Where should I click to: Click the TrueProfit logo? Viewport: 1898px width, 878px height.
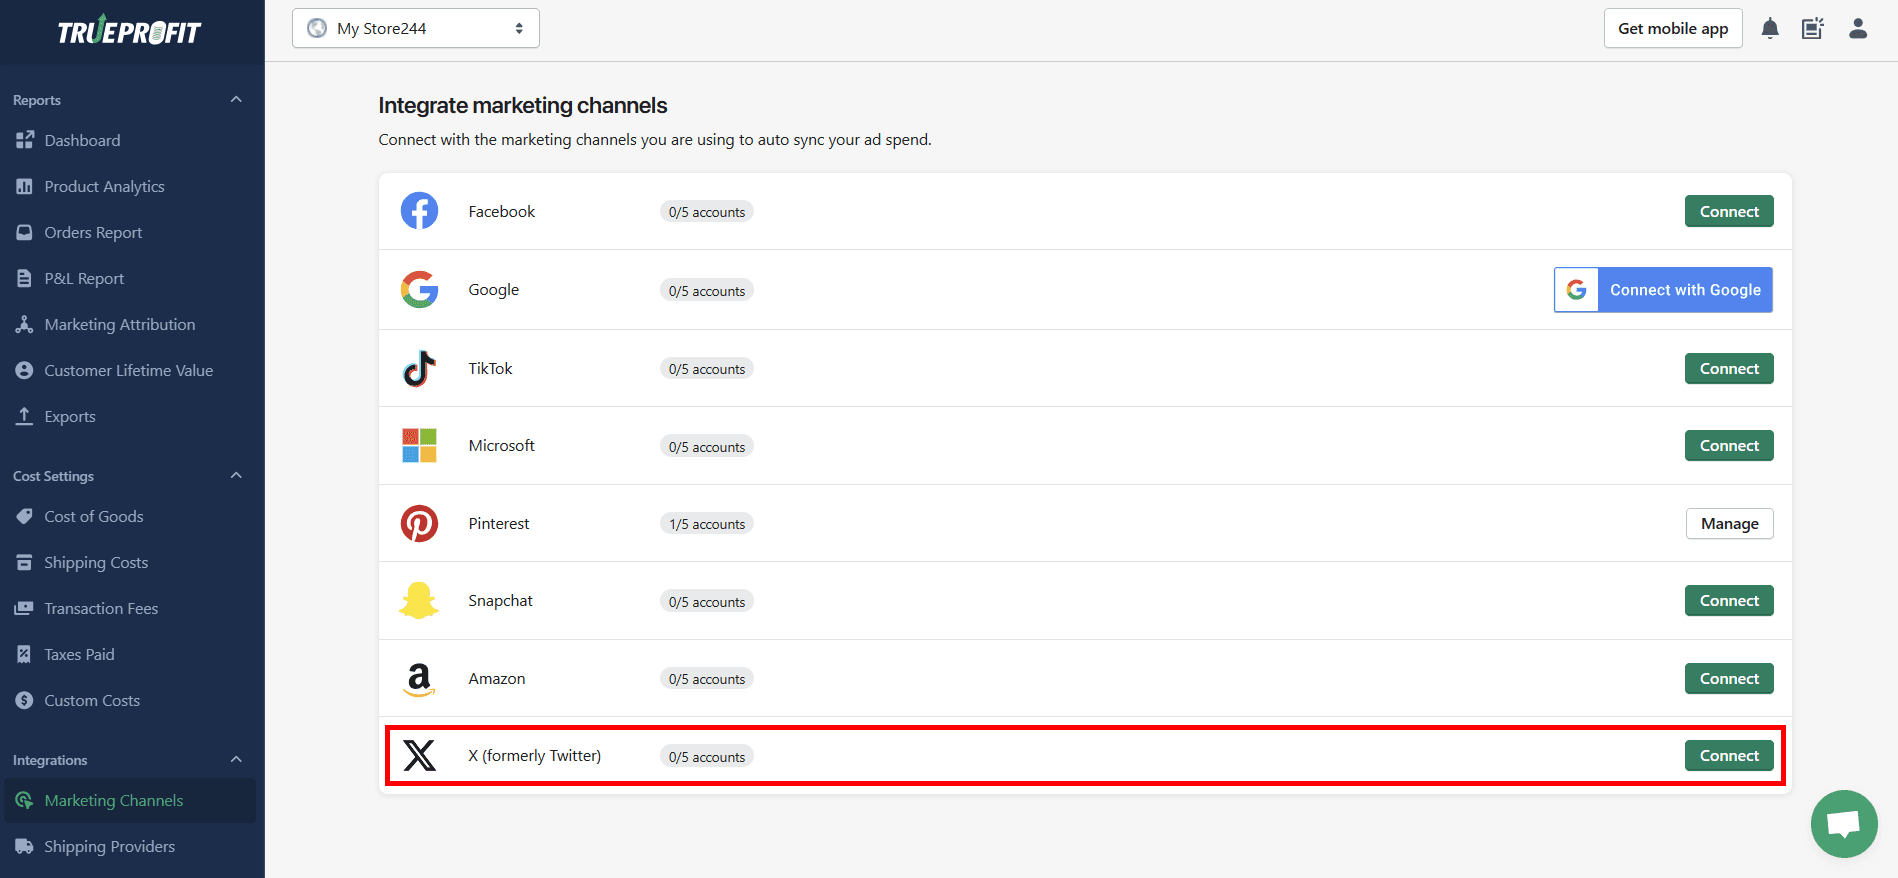[x=130, y=31]
